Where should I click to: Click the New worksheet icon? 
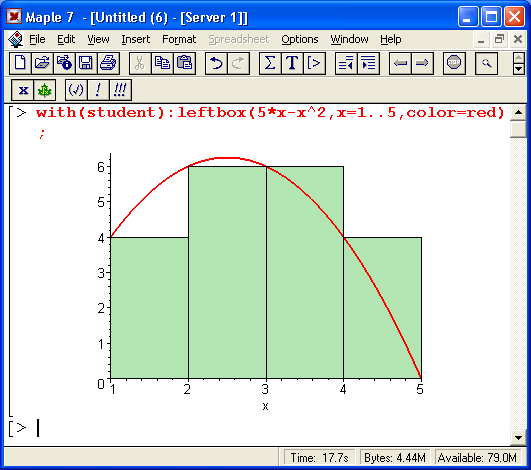click(x=20, y=63)
